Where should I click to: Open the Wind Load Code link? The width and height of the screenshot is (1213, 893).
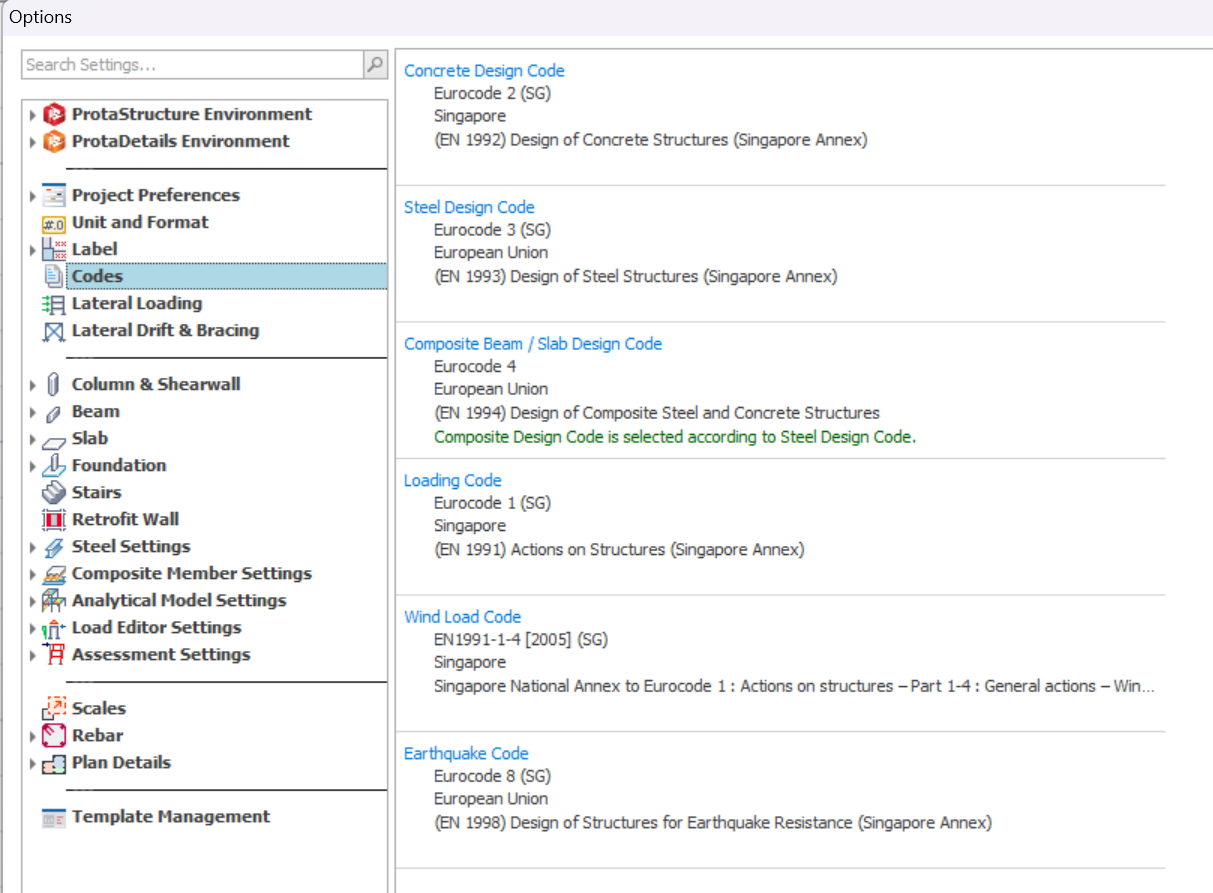pyautogui.click(x=462, y=617)
